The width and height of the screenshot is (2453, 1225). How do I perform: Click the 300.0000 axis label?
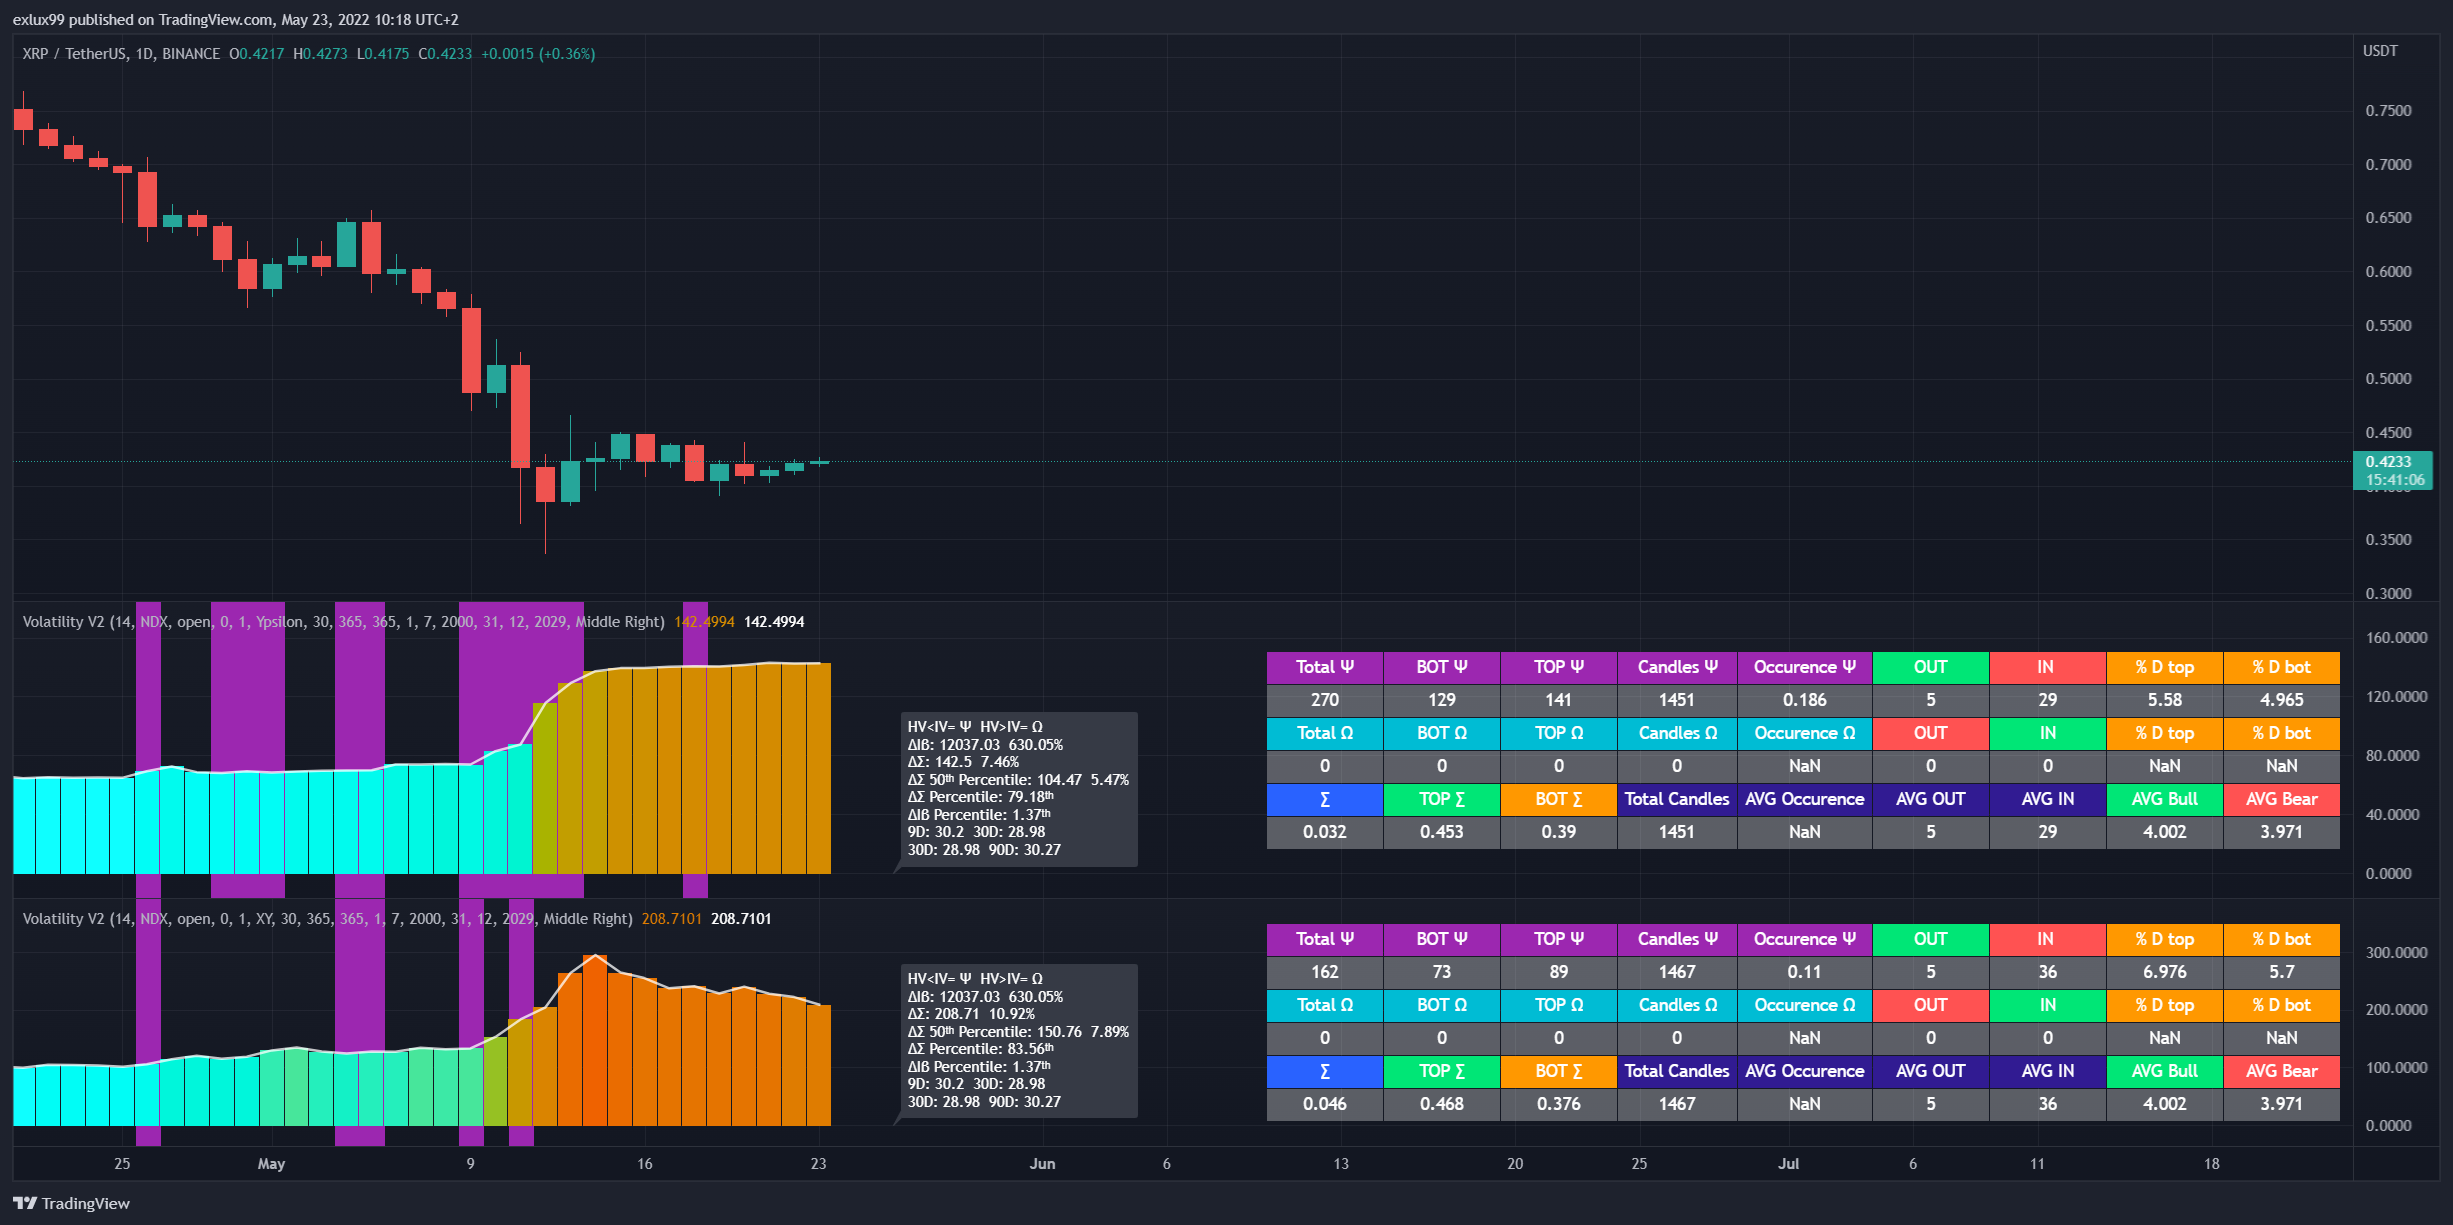pos(2396,953)
